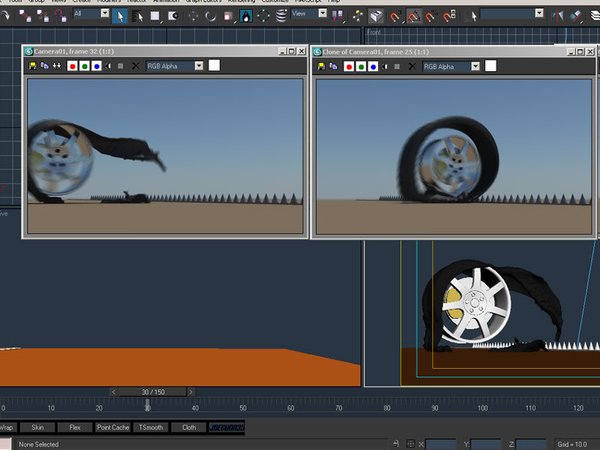Click the clone virtual frame buffer icon in Camera01 window

(x=44, y=66)
